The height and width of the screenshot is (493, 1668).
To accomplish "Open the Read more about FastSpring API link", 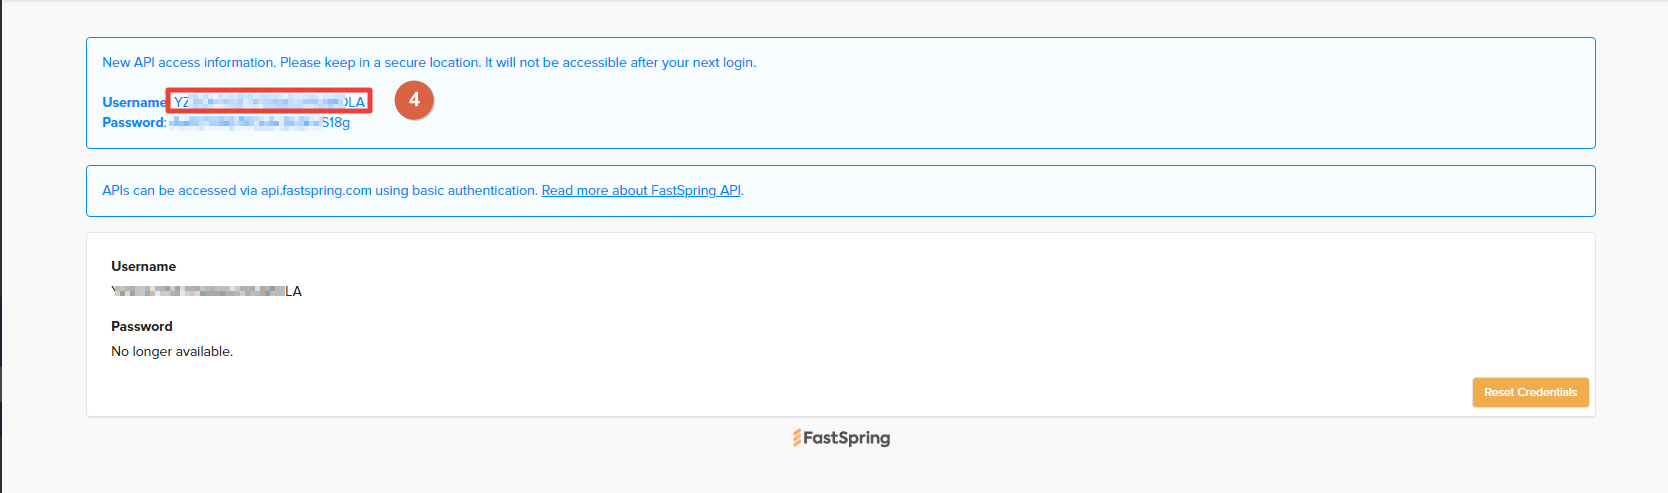I will click(x=641, y=190).
